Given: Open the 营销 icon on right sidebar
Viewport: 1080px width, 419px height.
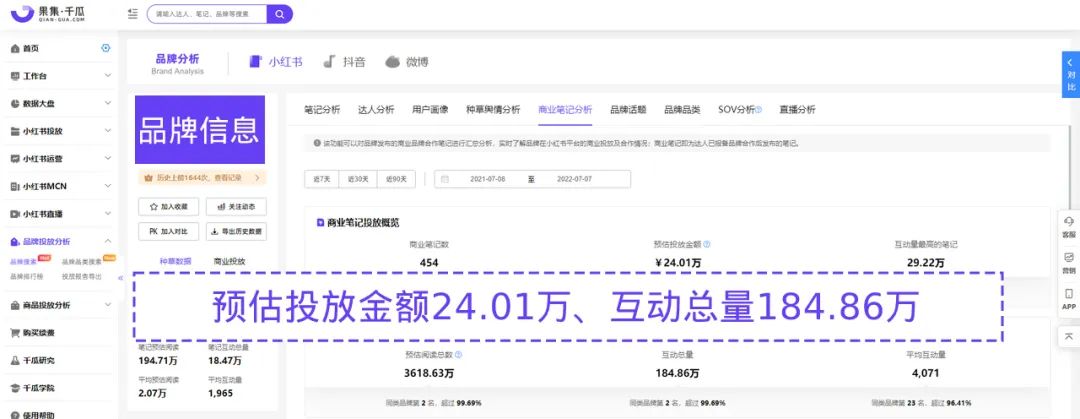Looking at the screenshot, I should point(1069,262).
